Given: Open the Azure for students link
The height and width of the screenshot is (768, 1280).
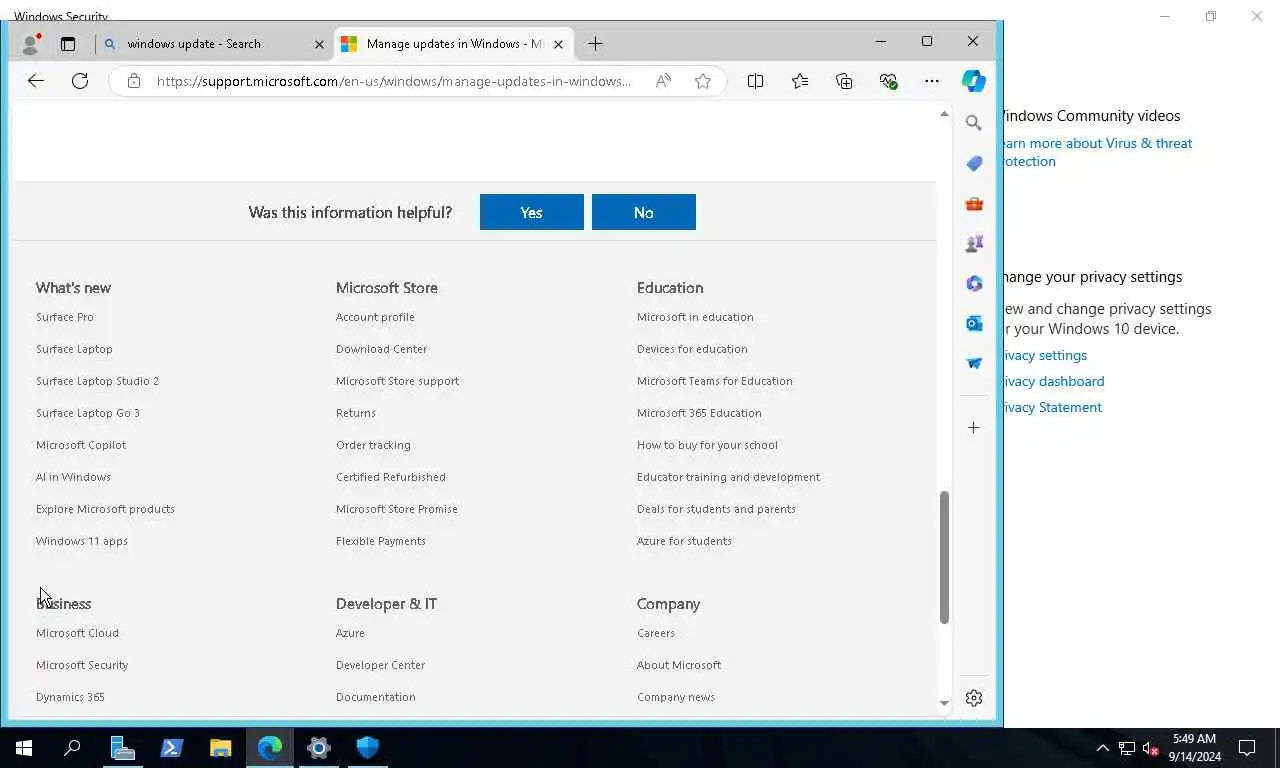Looking at the screenshot, I should 684,541.
